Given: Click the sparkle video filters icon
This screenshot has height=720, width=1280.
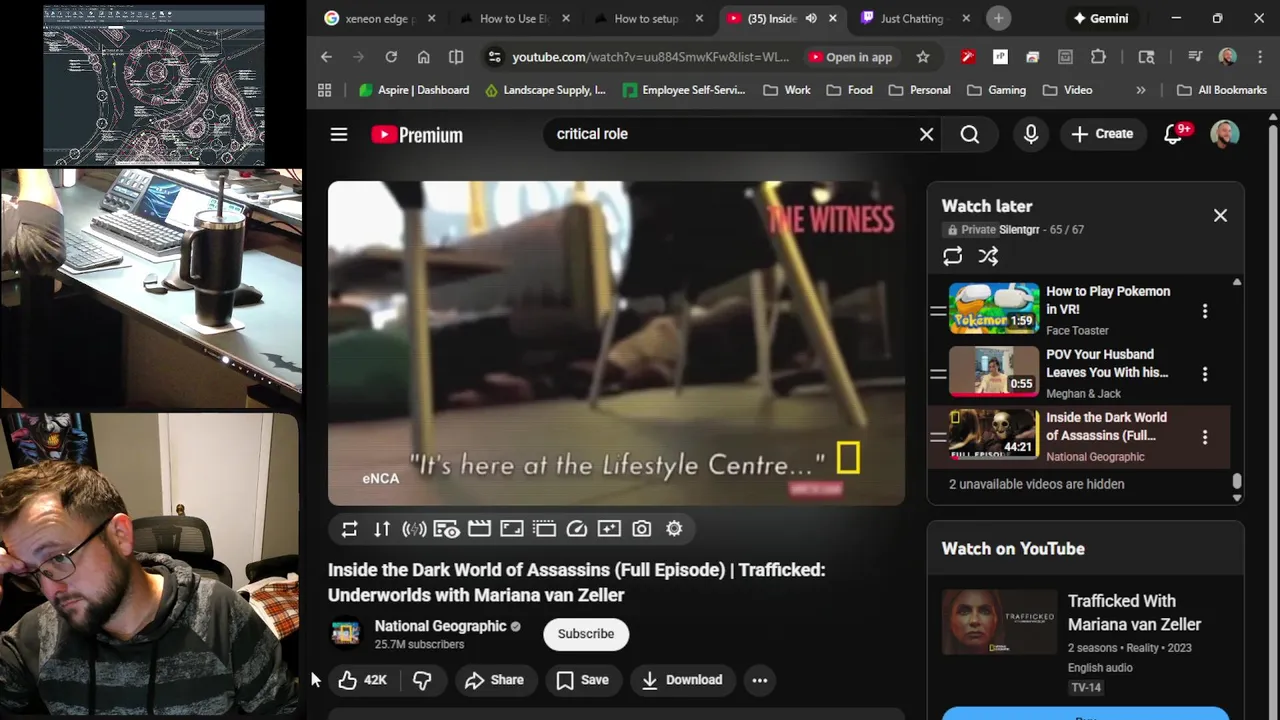Looking at the screenshot, I should 609,529.
